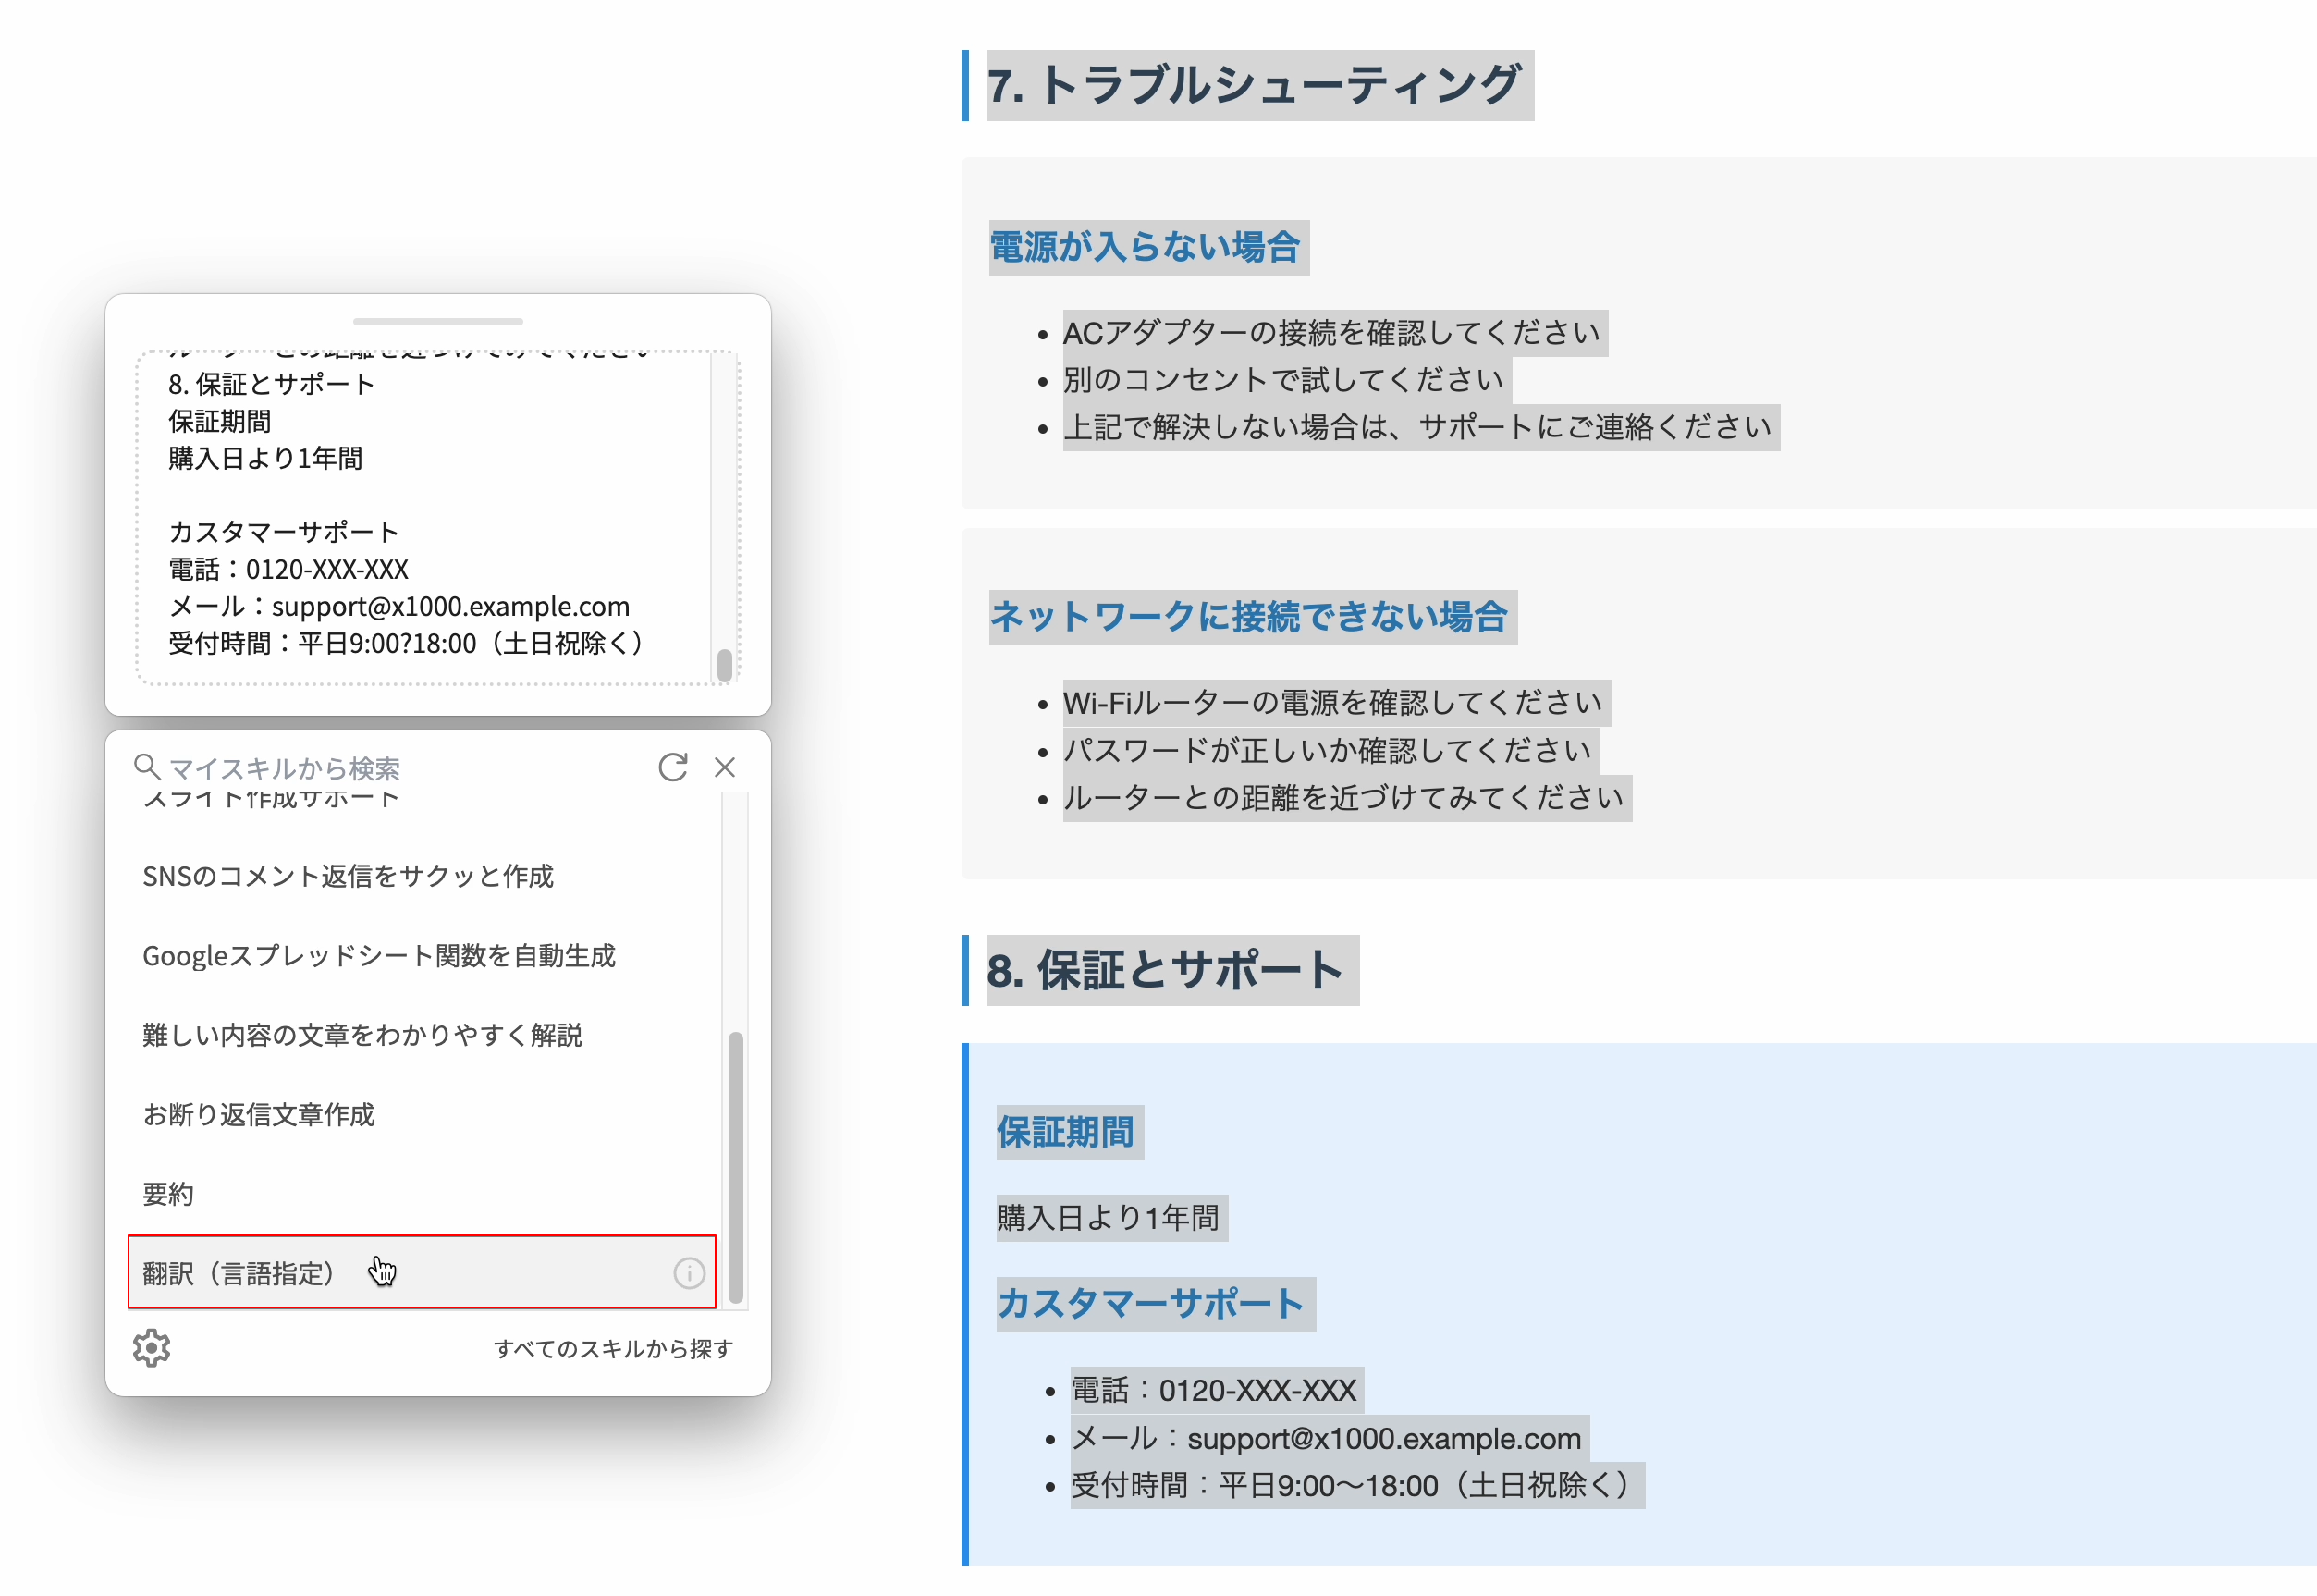Select the 翻訳（言語指定） skill

422,1272
